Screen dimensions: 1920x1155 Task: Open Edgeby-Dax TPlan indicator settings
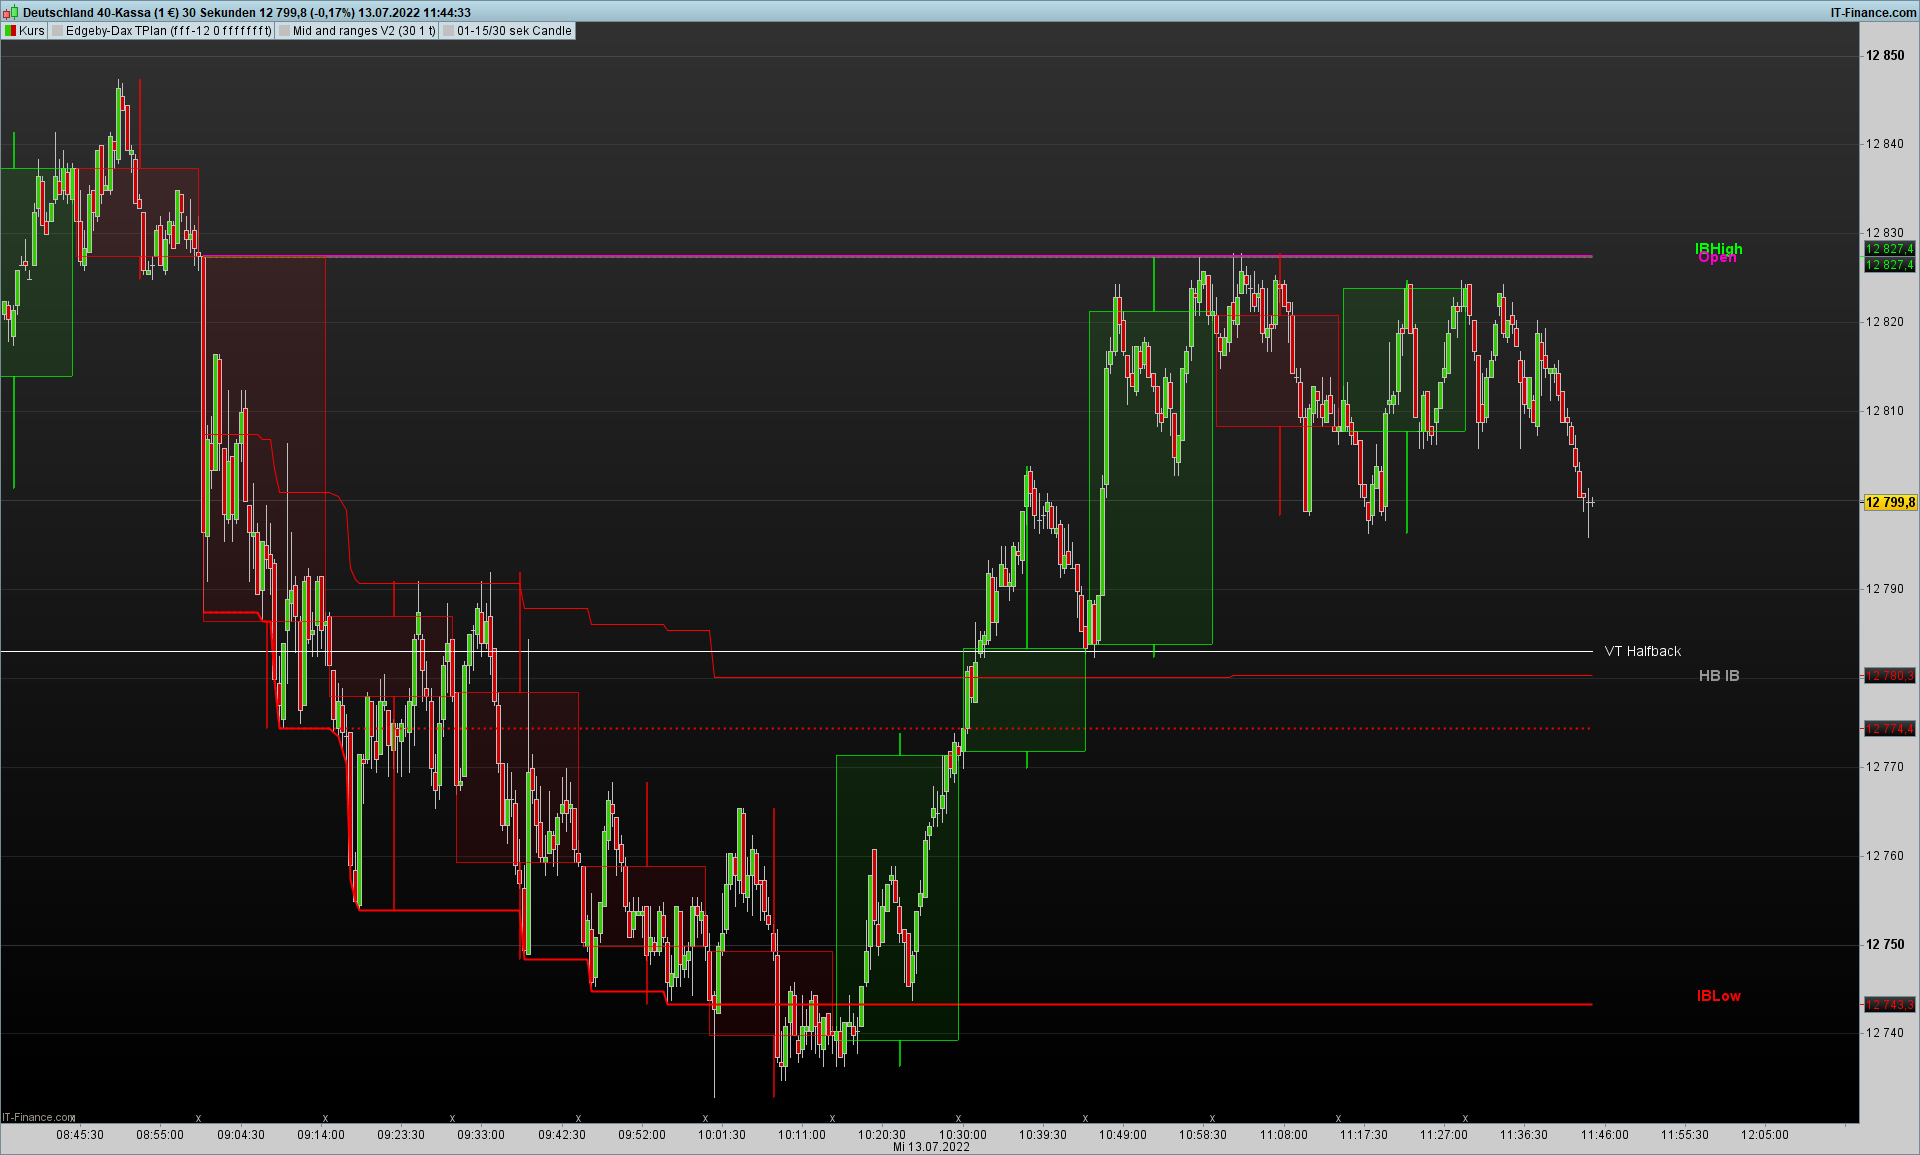(x=168, y=31)
